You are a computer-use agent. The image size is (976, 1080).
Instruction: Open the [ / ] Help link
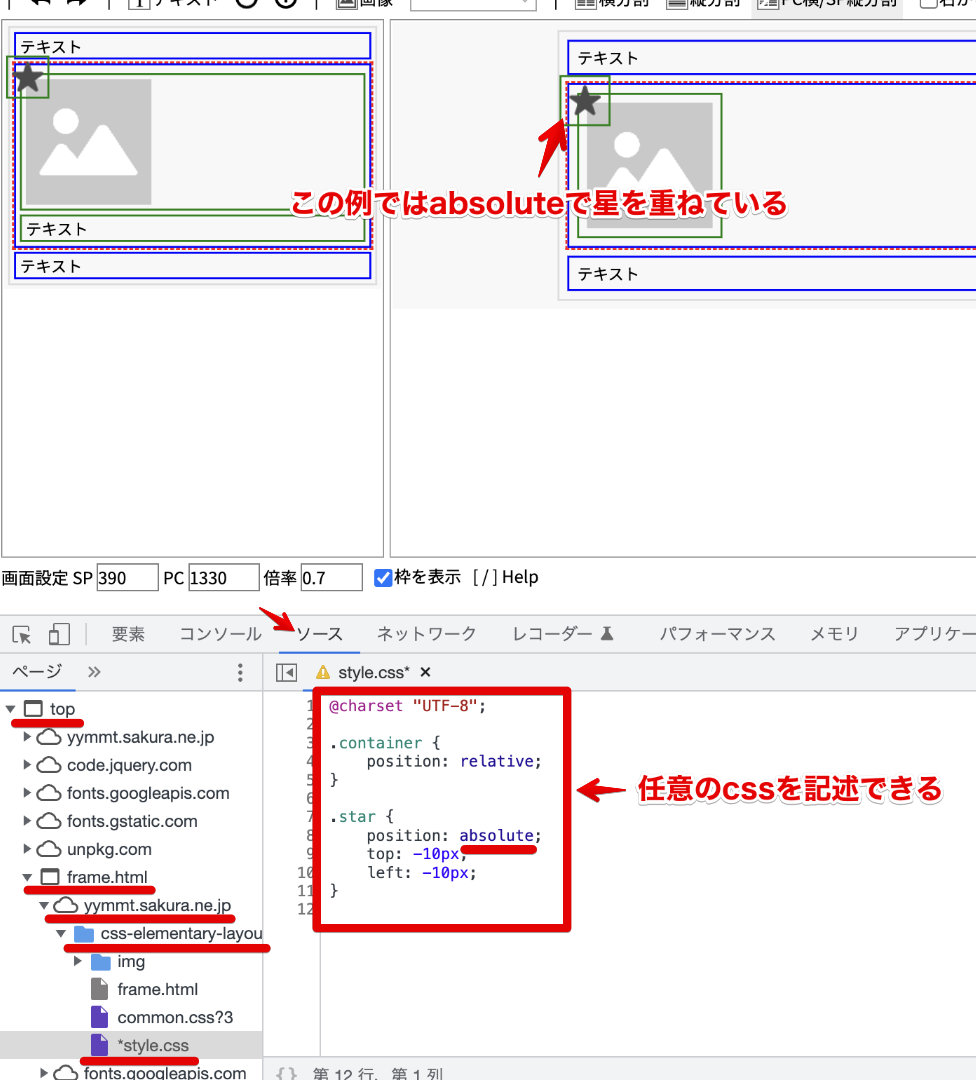tap(506, 577)
